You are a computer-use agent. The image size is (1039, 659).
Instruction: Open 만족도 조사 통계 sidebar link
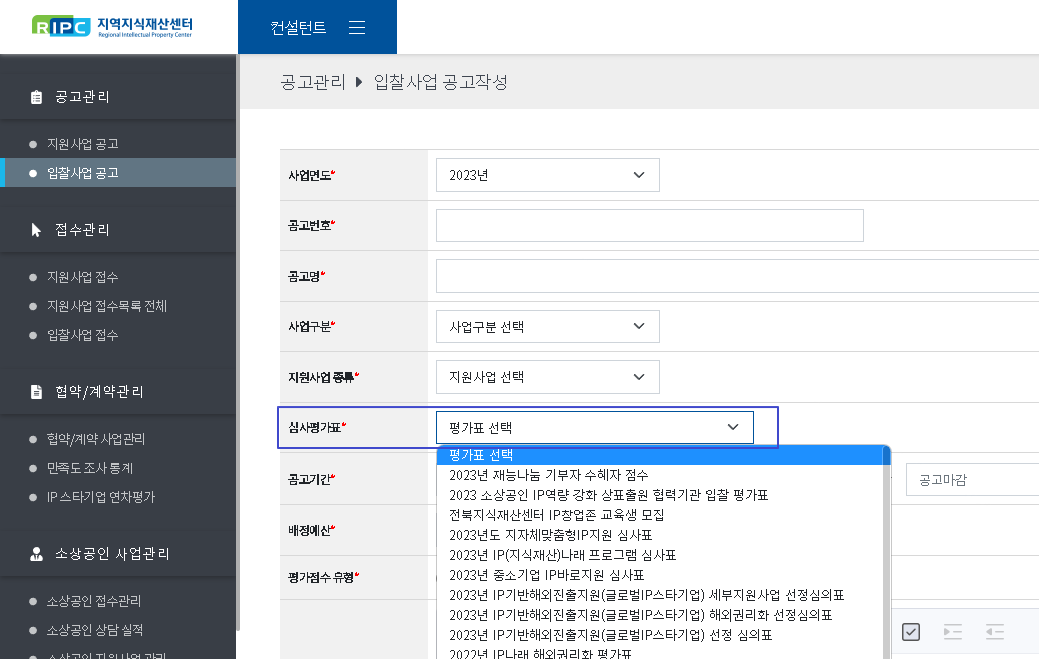90,468
